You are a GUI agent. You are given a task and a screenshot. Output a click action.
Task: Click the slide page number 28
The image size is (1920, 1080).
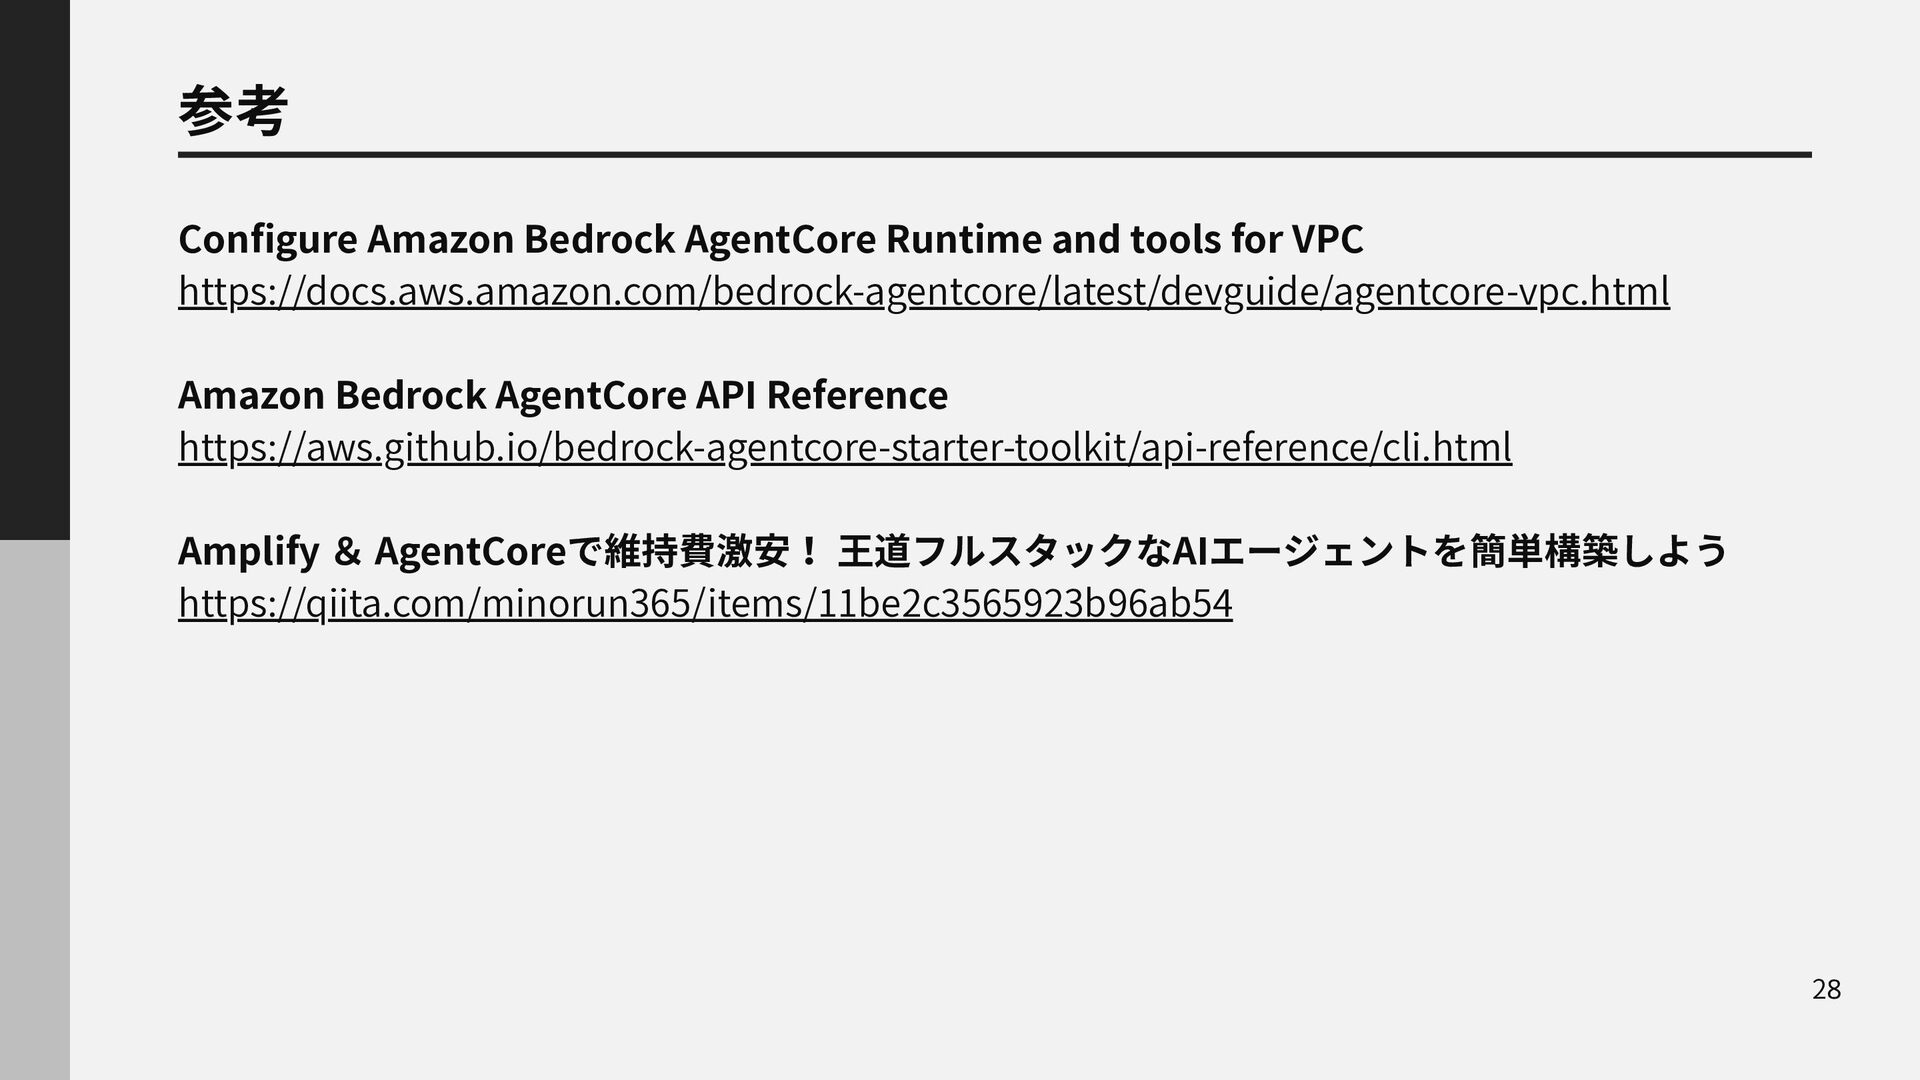(x=1826, y=990)
